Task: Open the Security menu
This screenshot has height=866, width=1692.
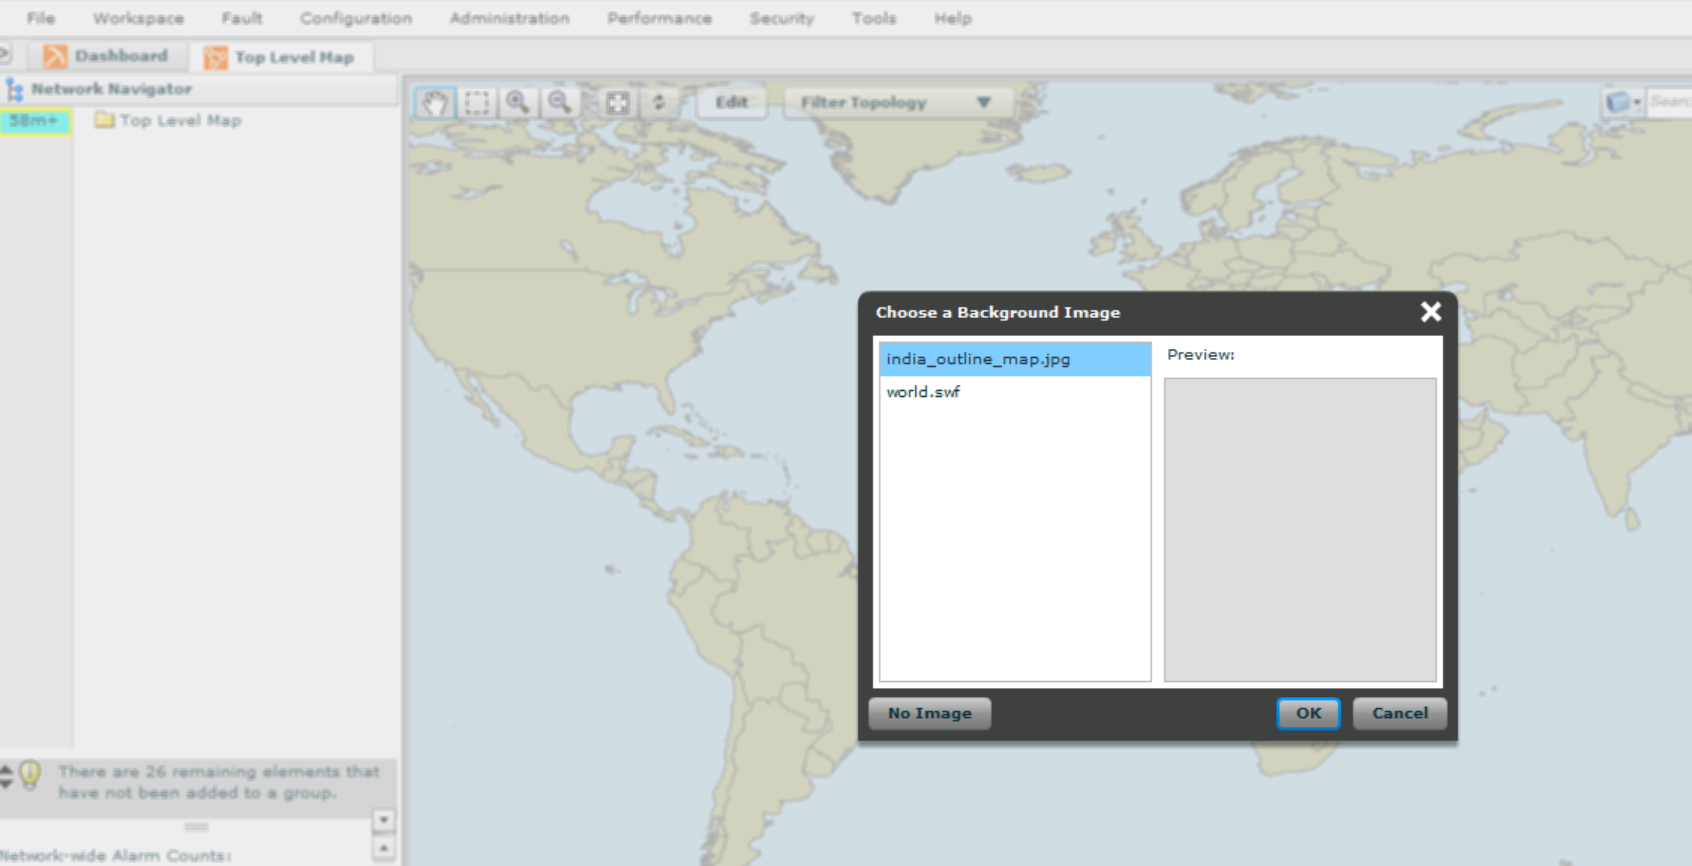Action: pyautogui.click(x=782, y=18)
